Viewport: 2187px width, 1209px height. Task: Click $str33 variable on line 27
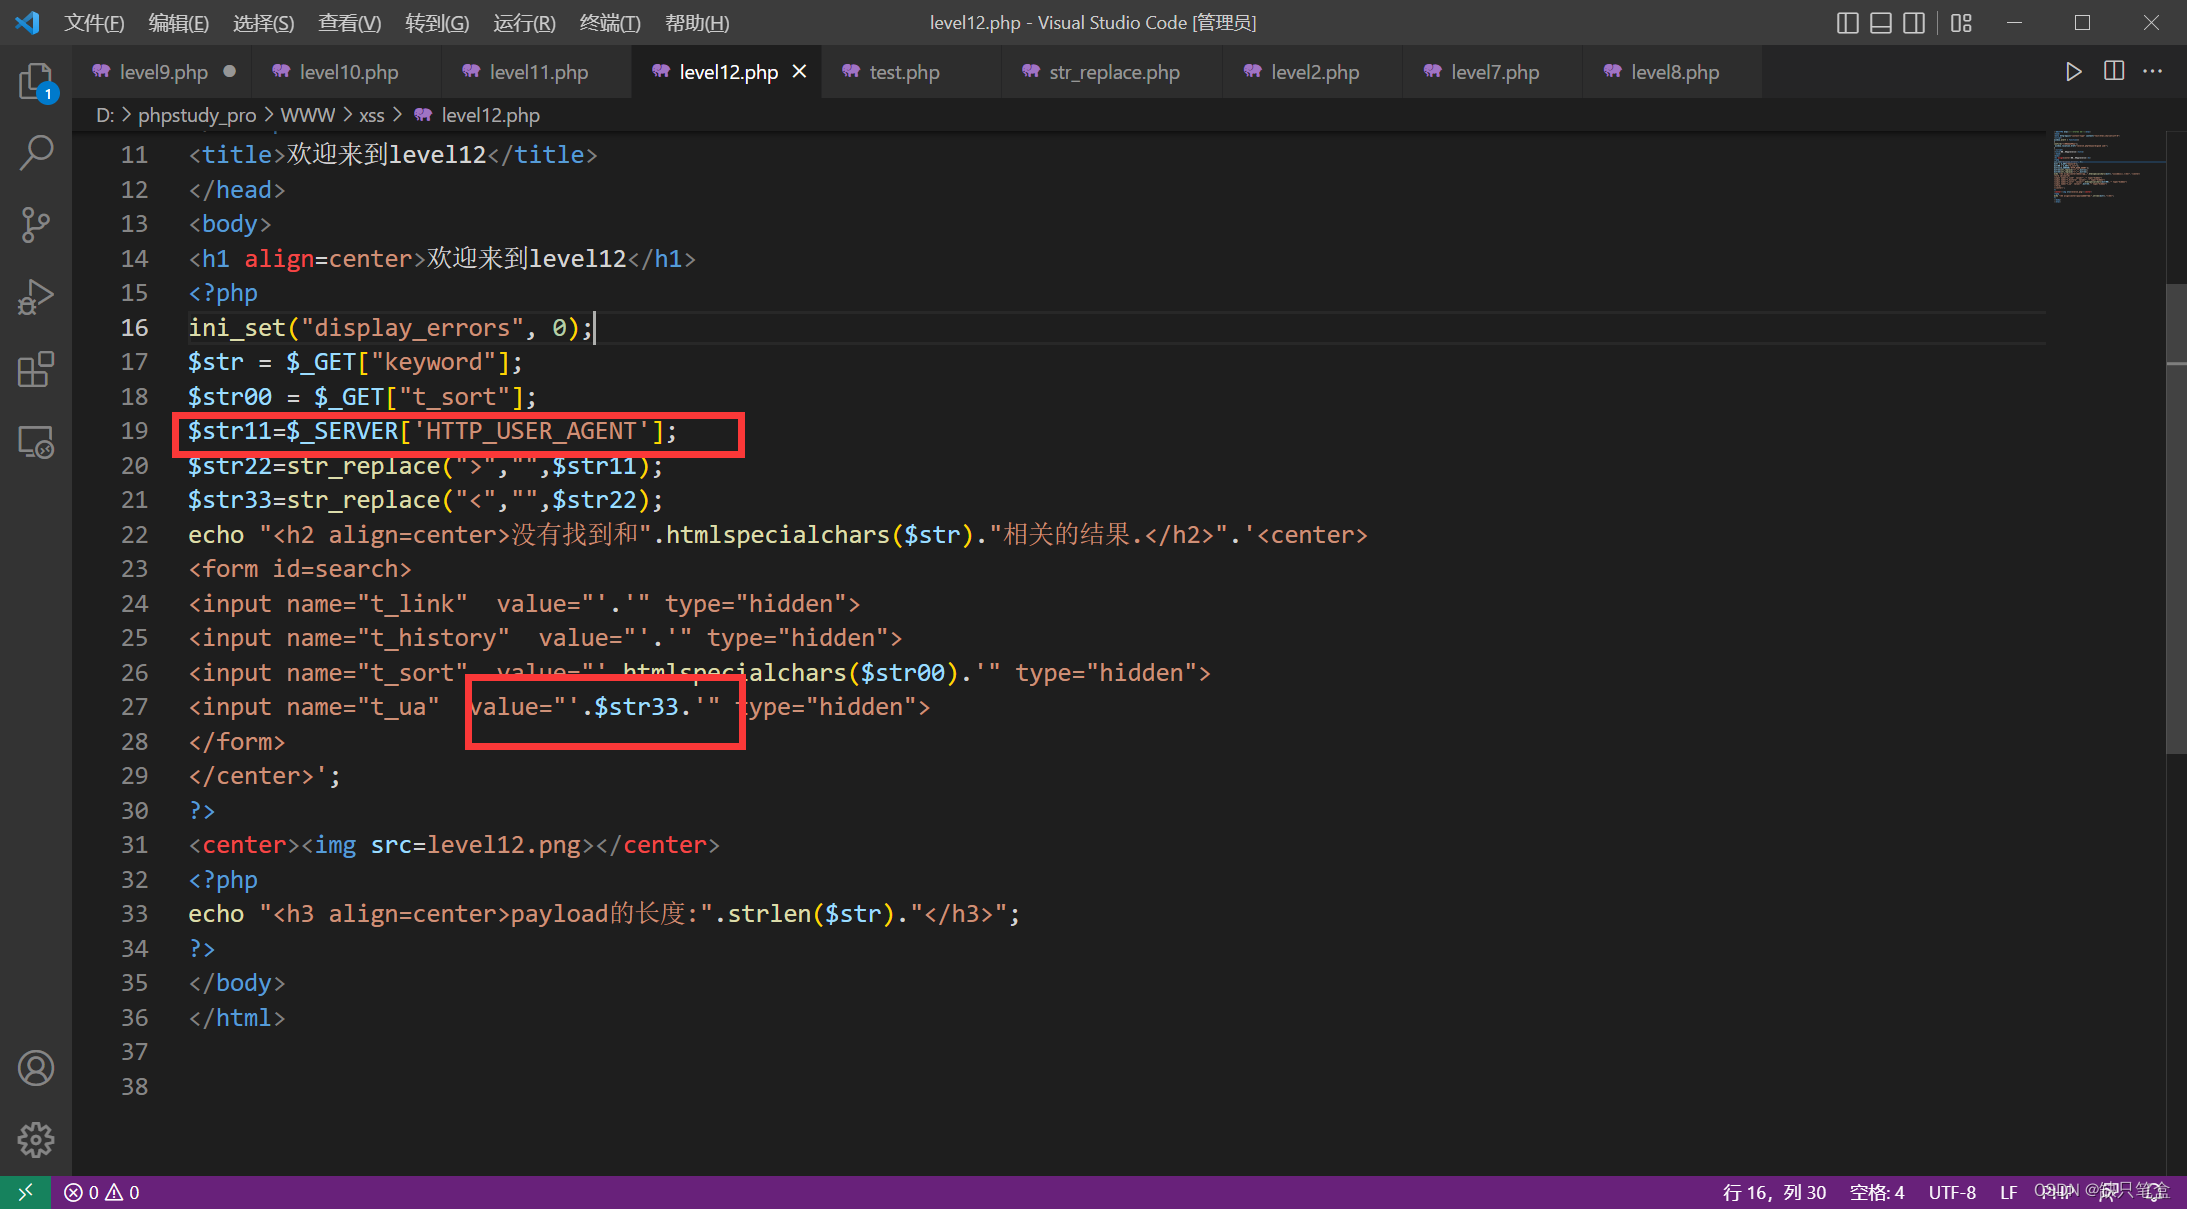(637, 707)
